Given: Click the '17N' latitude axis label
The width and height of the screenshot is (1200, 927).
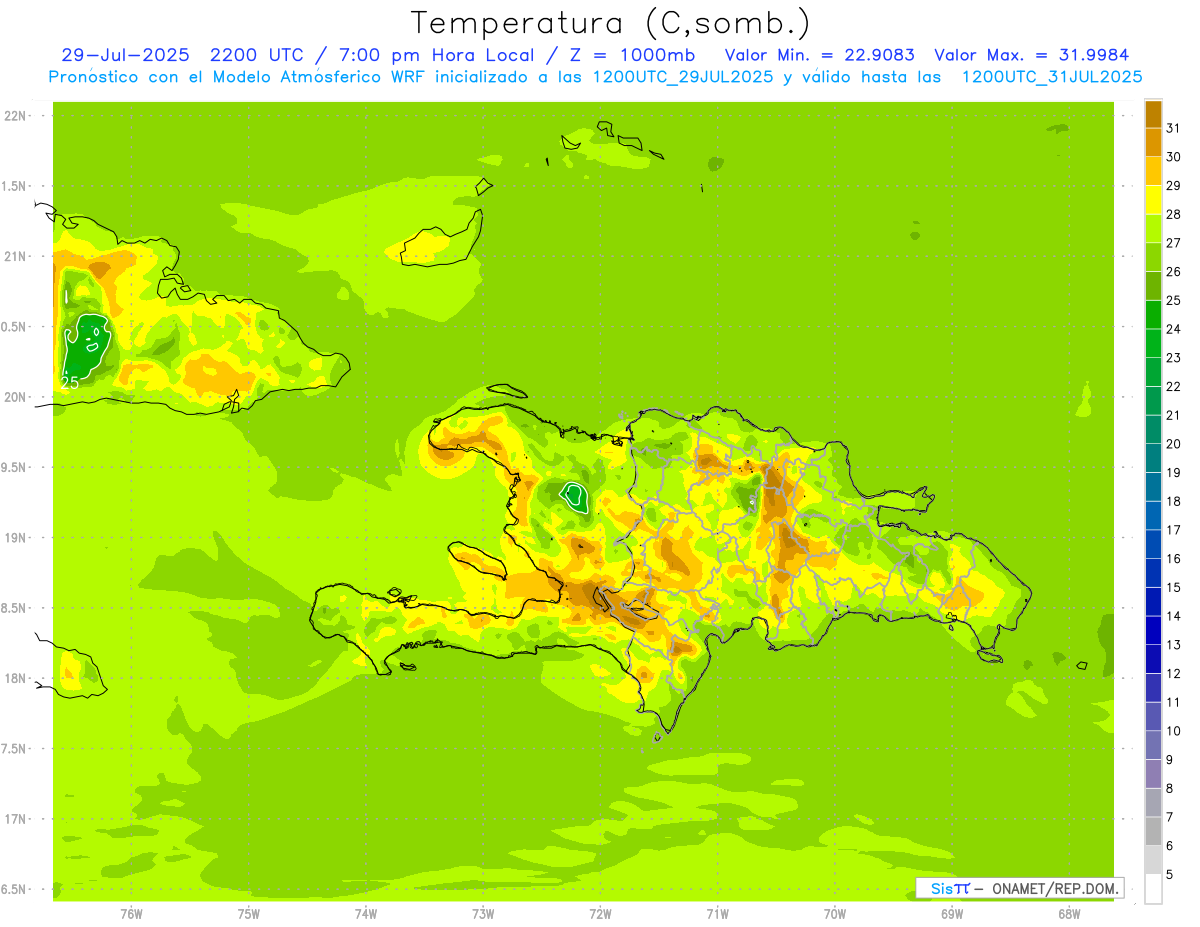Looking at the screenshot, I should pyautogui.click(x=14, y=819).
